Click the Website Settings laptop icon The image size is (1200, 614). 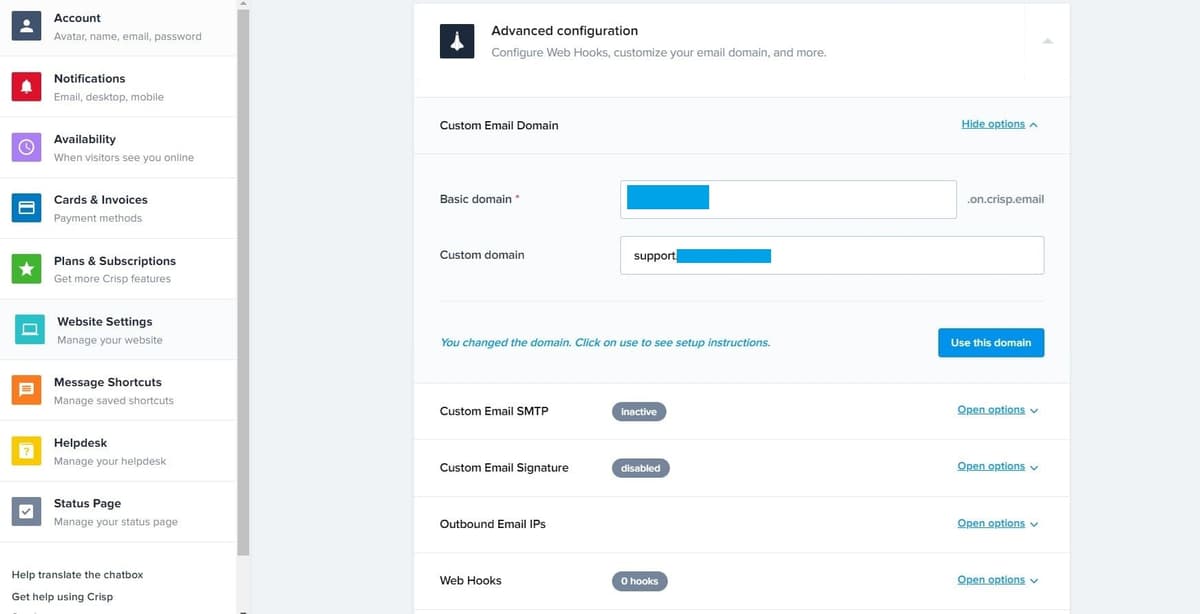coord(29,329)
